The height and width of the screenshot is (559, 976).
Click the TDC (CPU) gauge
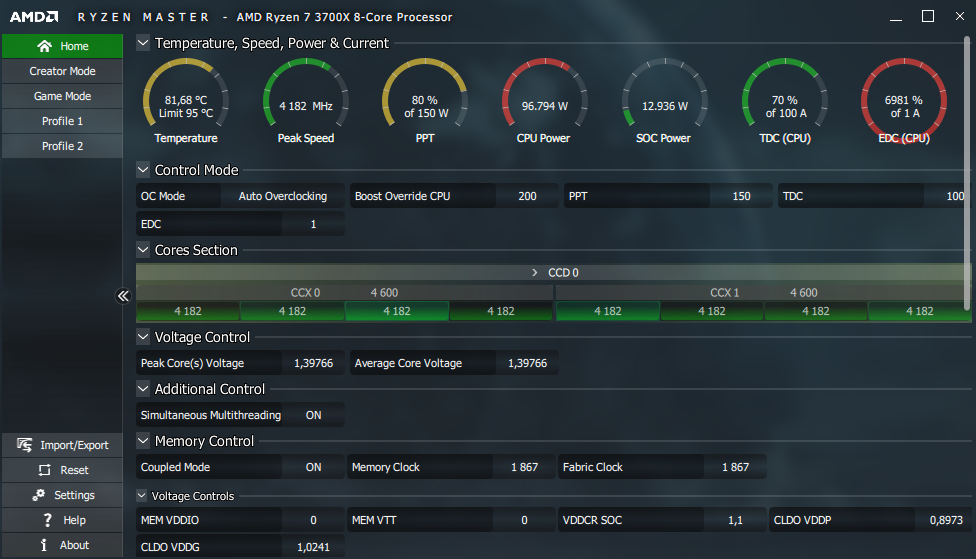[785, 93]
